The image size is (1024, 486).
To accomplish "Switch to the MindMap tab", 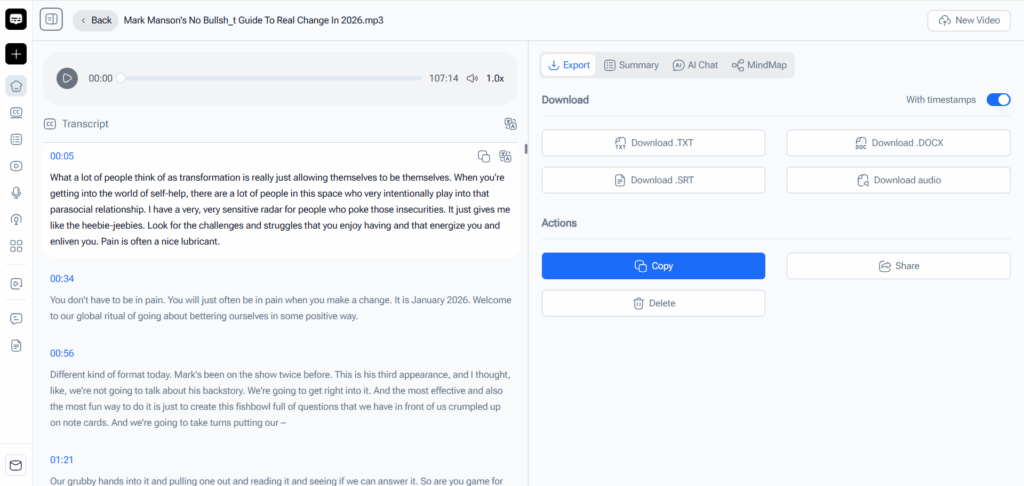I will [x=759, y=65].
